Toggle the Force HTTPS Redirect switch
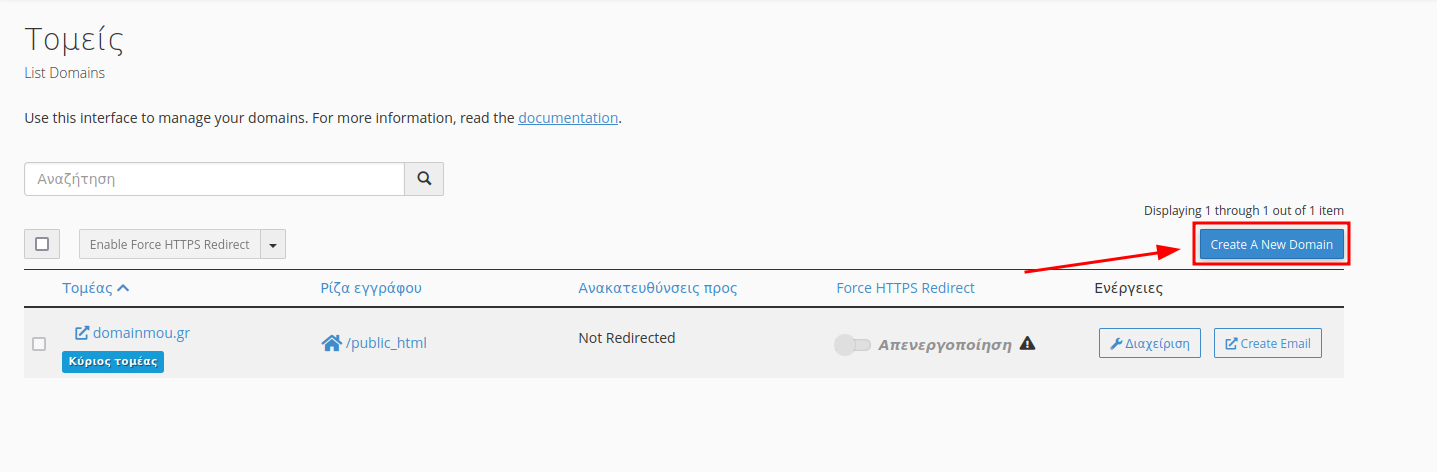The height and width of the screenshot is (472, 1437). coord(852,345)
